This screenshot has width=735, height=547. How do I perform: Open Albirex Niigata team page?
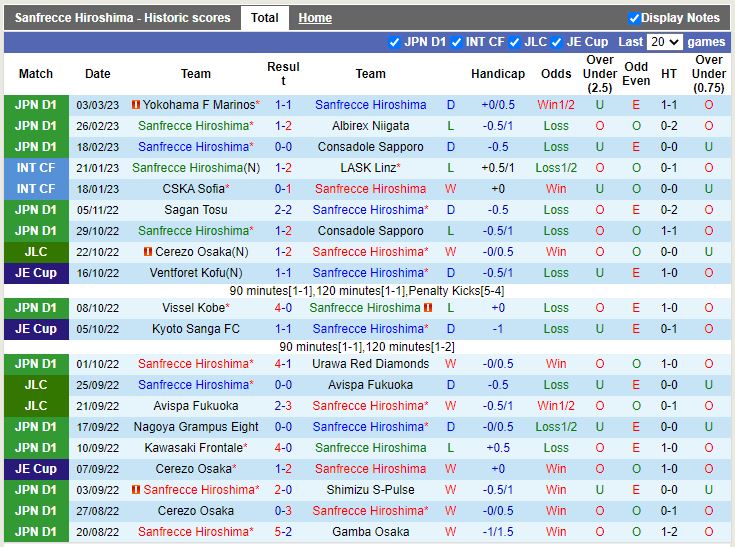[370, 126]
